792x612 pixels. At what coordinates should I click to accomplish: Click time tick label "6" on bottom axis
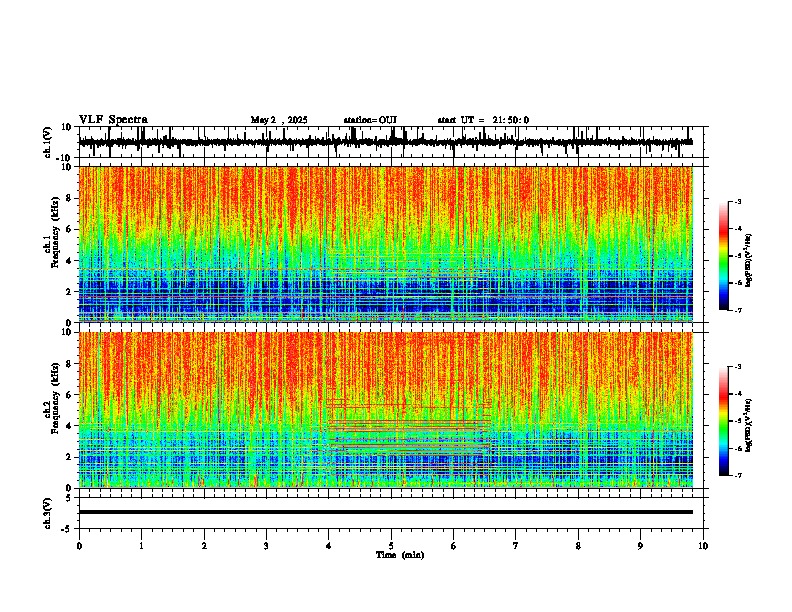(454, 546)
